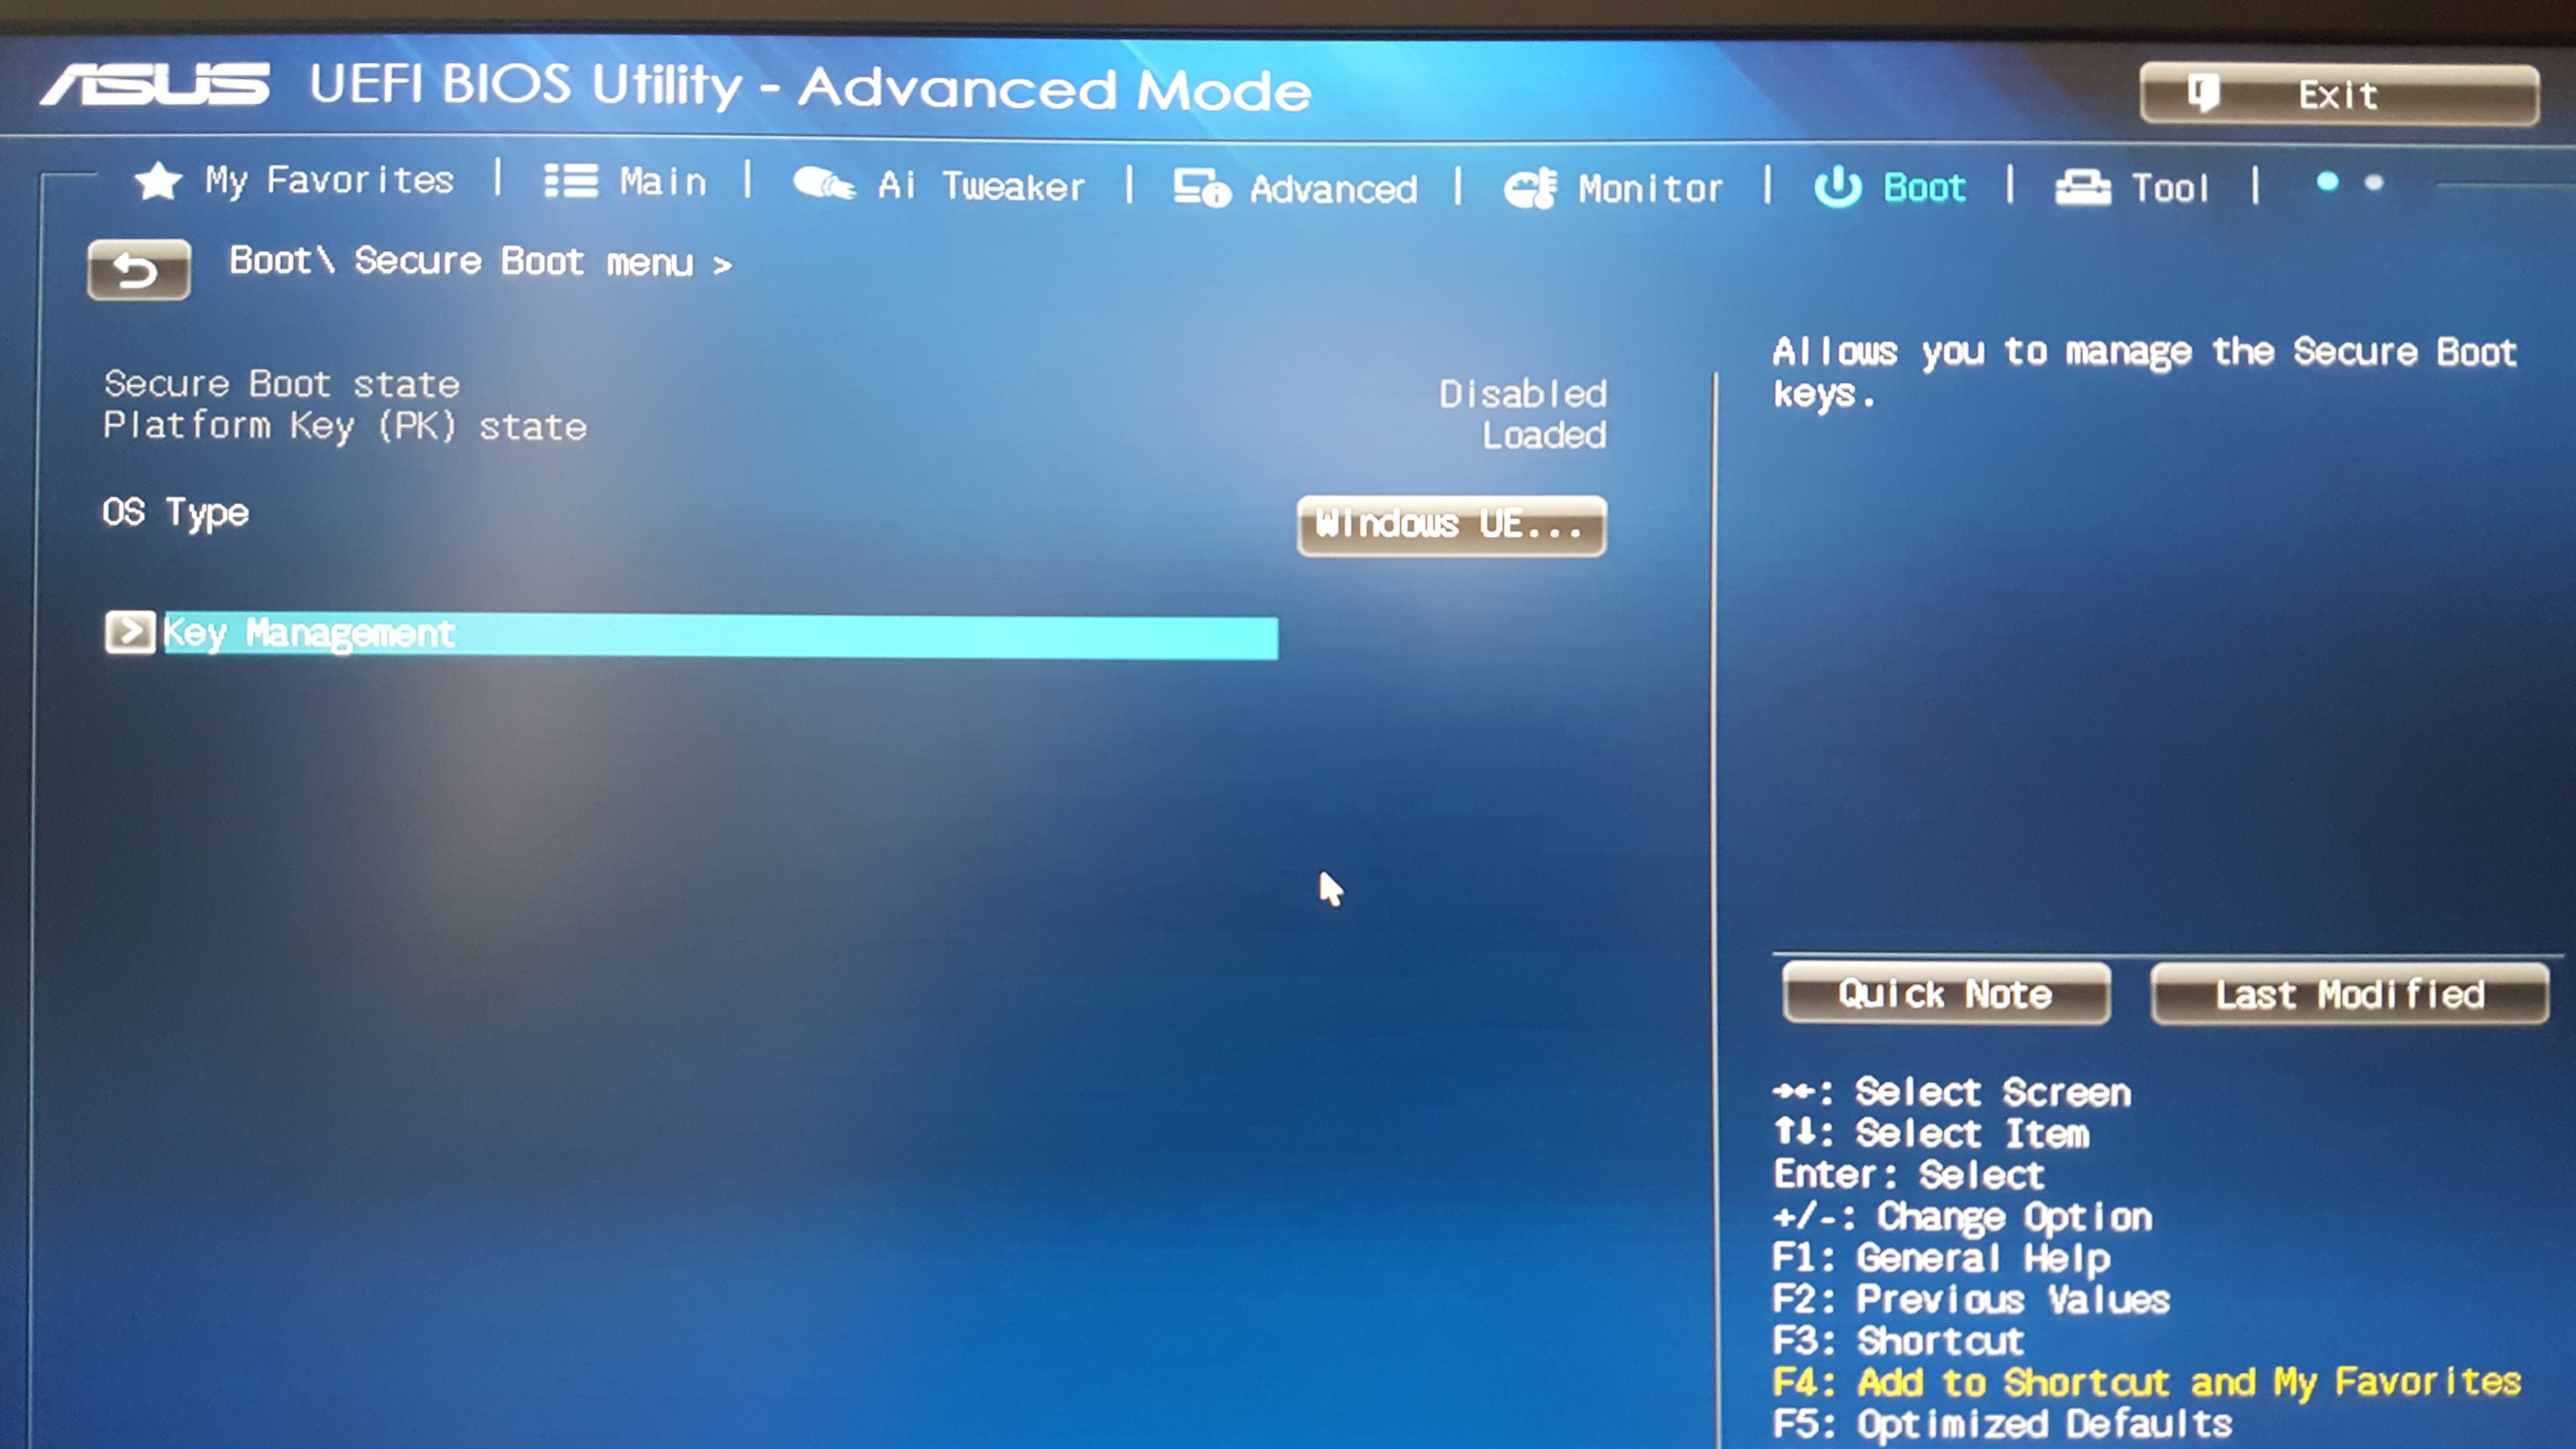
Task: Click the Boot power icon
Action: (1840, 185)
